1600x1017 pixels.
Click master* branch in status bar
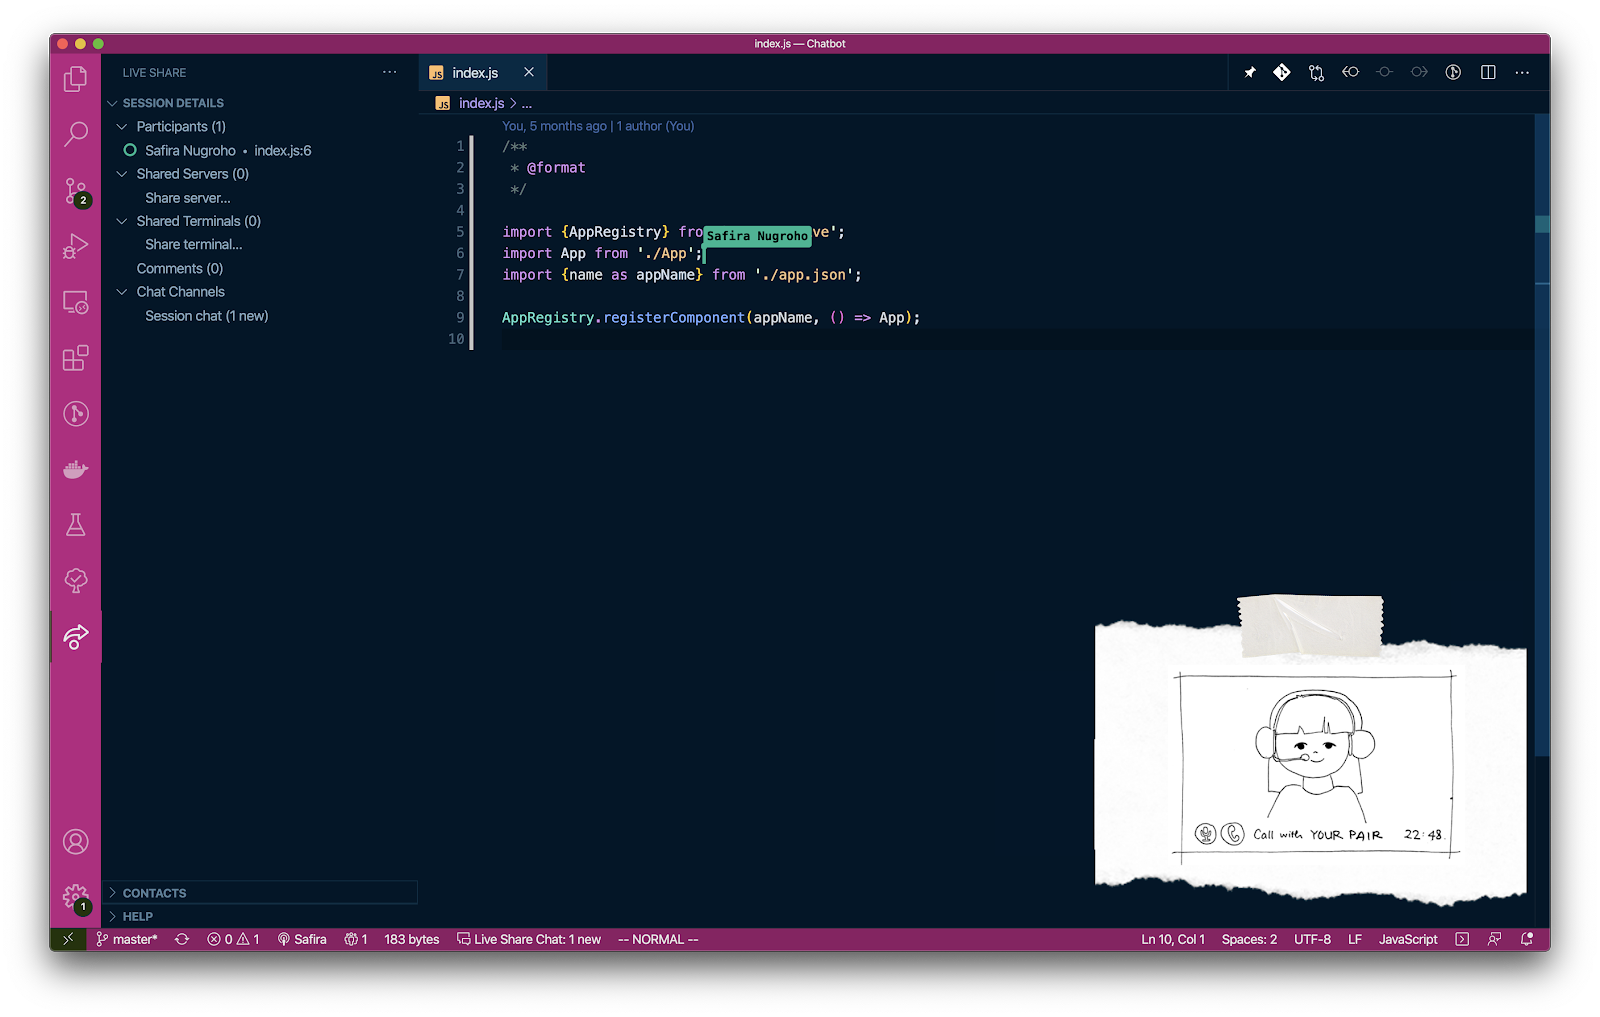coord(127,939)
